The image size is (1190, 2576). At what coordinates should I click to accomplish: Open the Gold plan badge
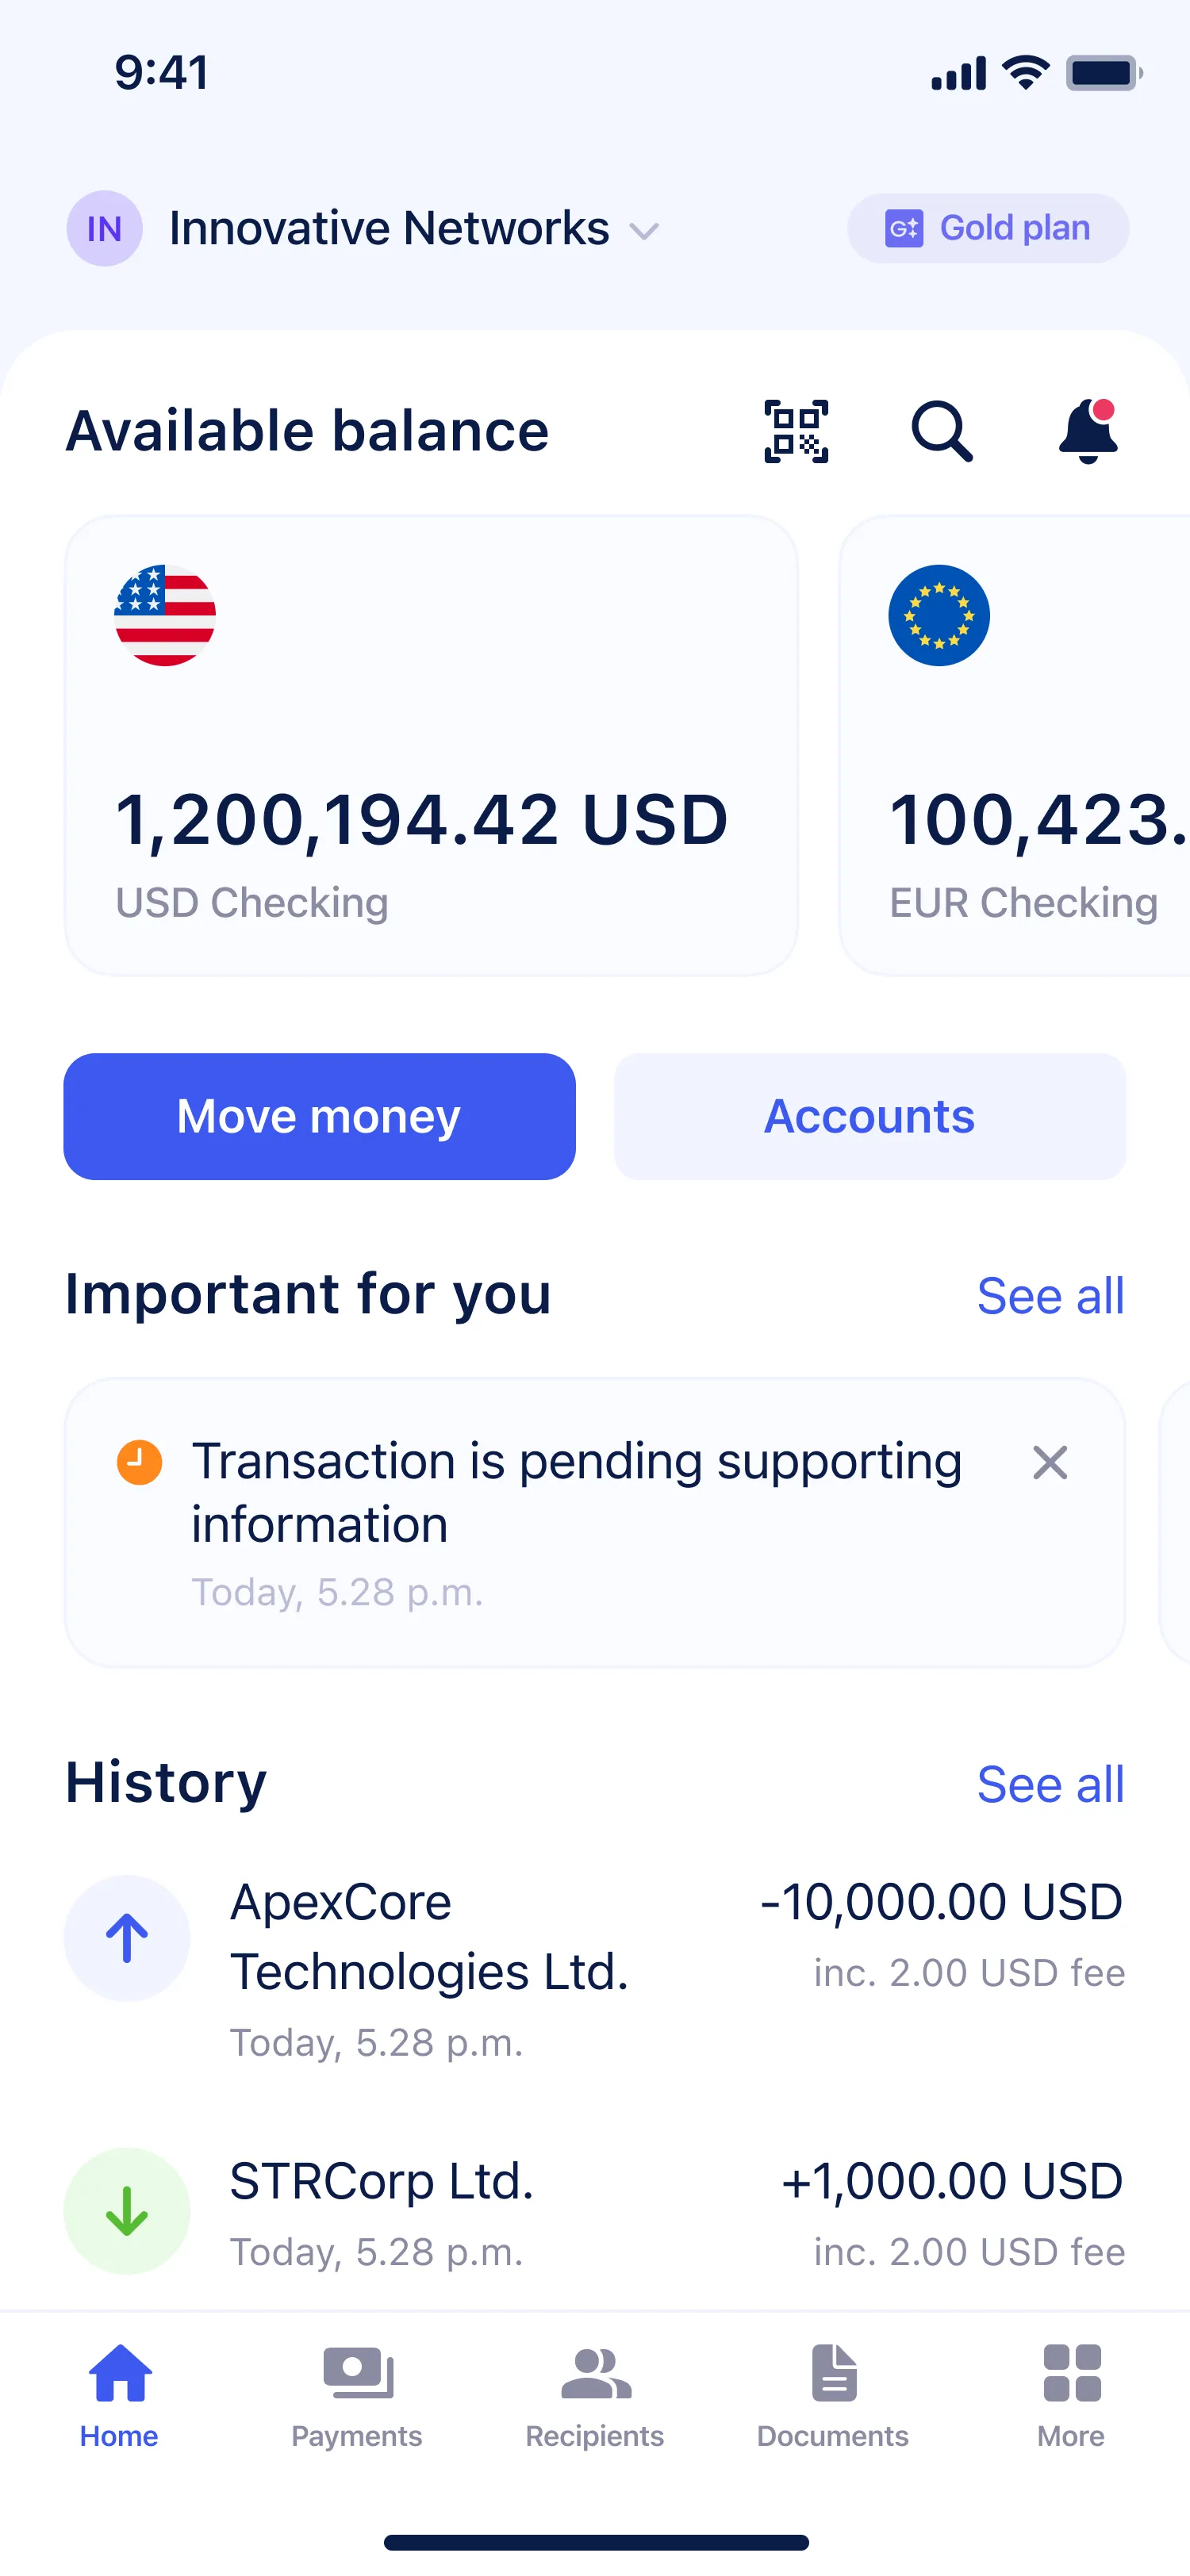988,228
